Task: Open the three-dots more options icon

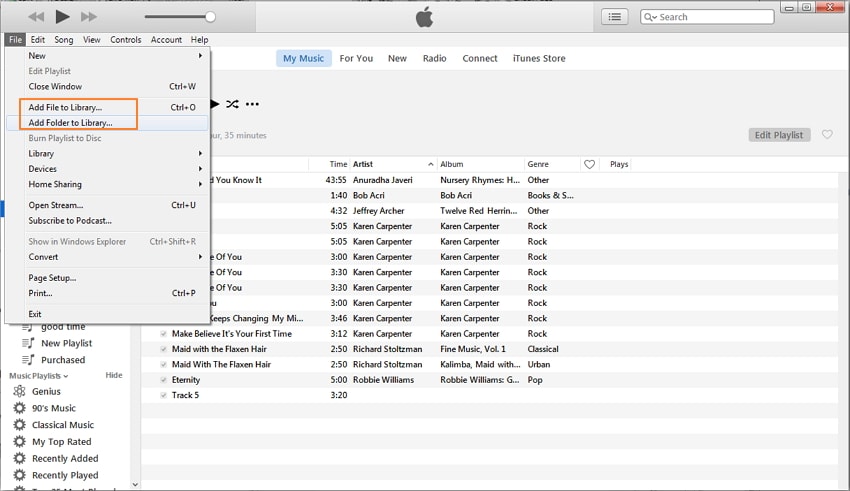Action: 252,104
